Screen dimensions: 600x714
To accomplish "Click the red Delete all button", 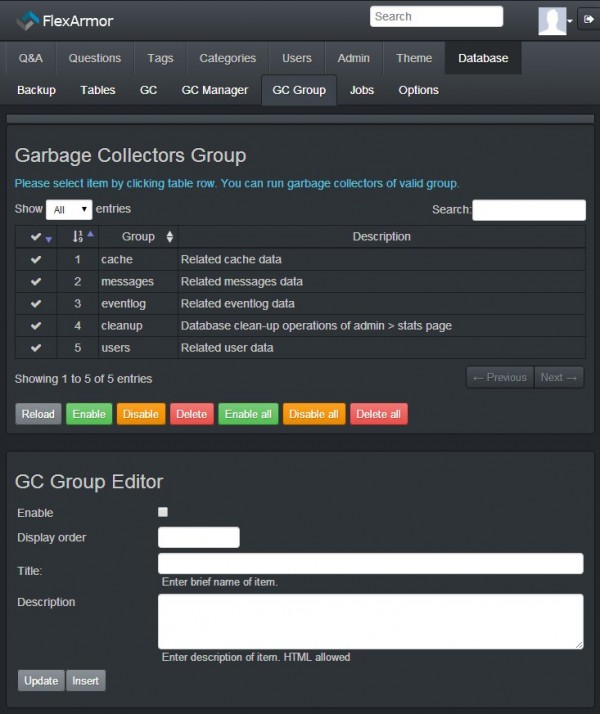I will pos(378,414).
